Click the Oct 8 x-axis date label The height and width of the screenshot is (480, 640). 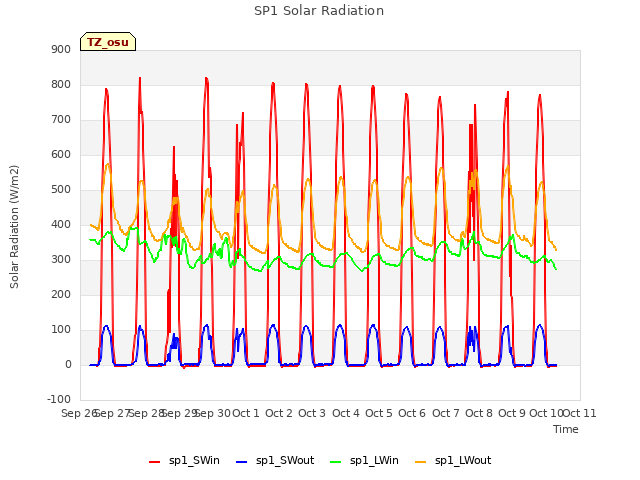(479, 413)
